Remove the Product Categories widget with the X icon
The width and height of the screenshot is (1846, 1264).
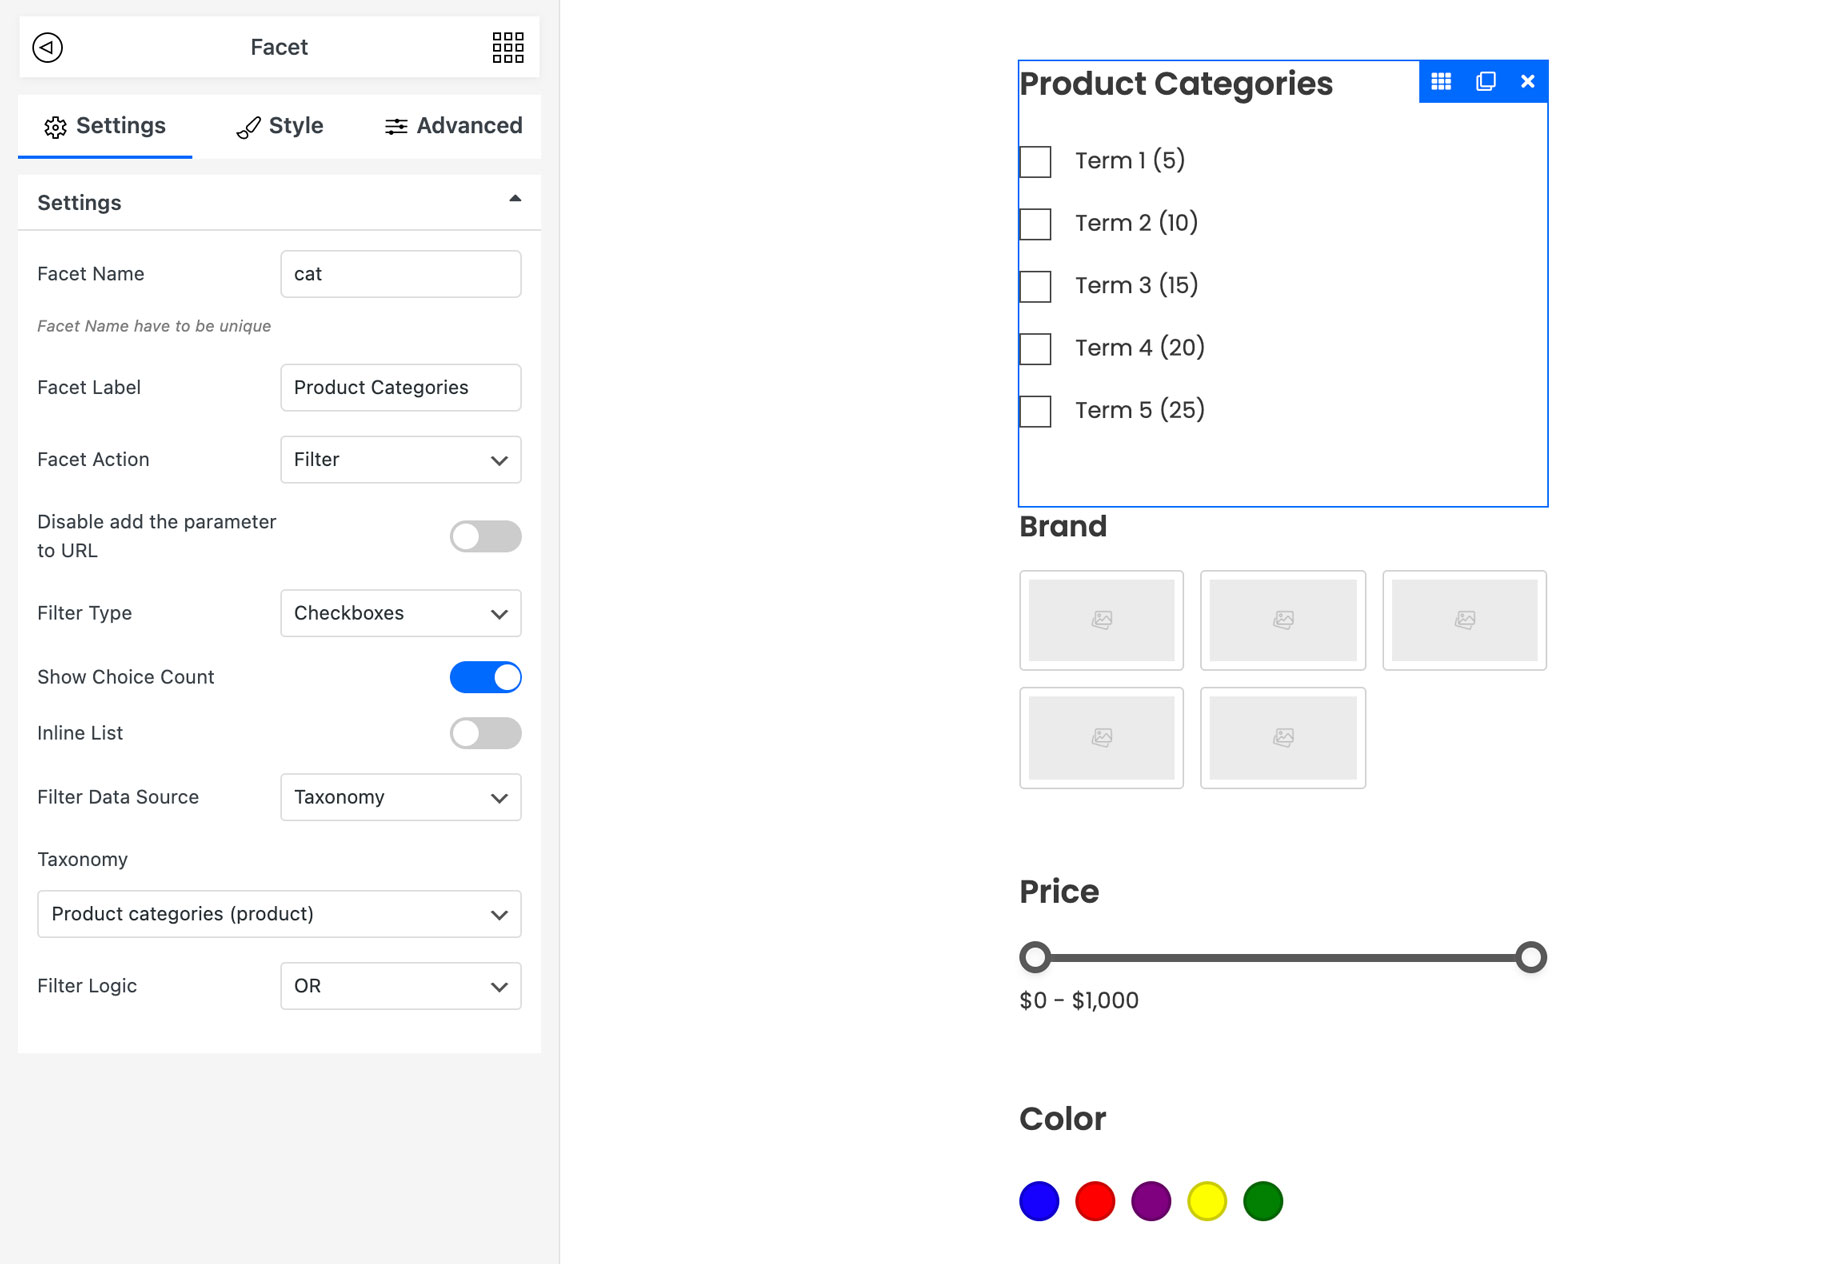(1527, 81)
